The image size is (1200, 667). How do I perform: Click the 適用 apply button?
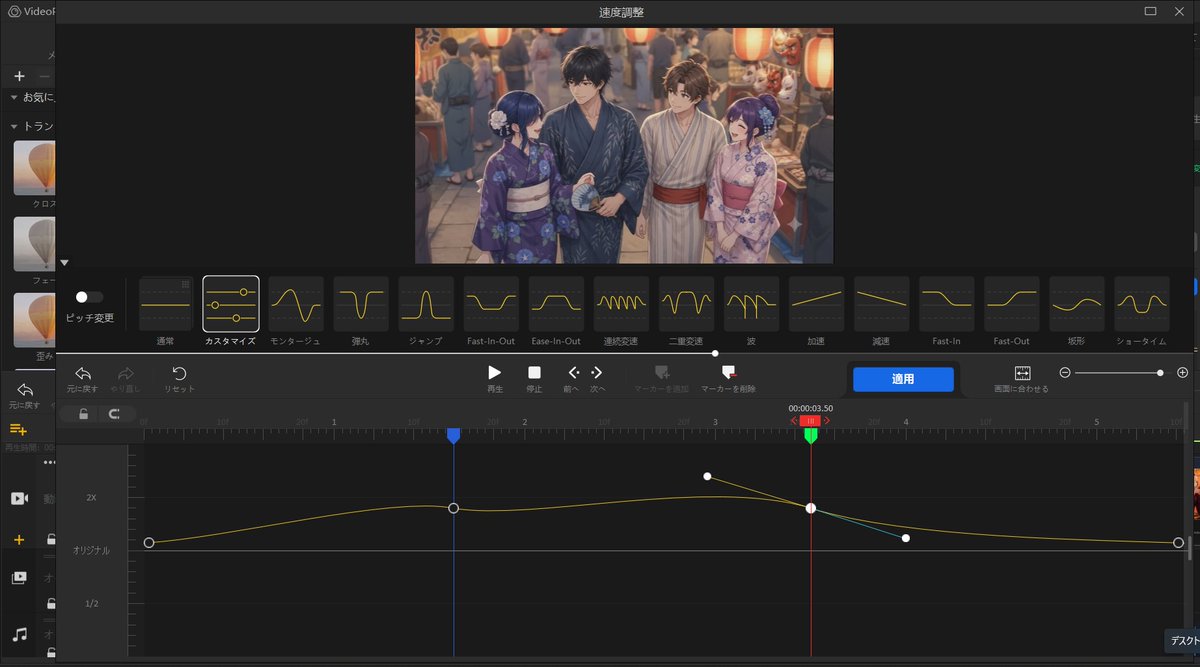903,379
